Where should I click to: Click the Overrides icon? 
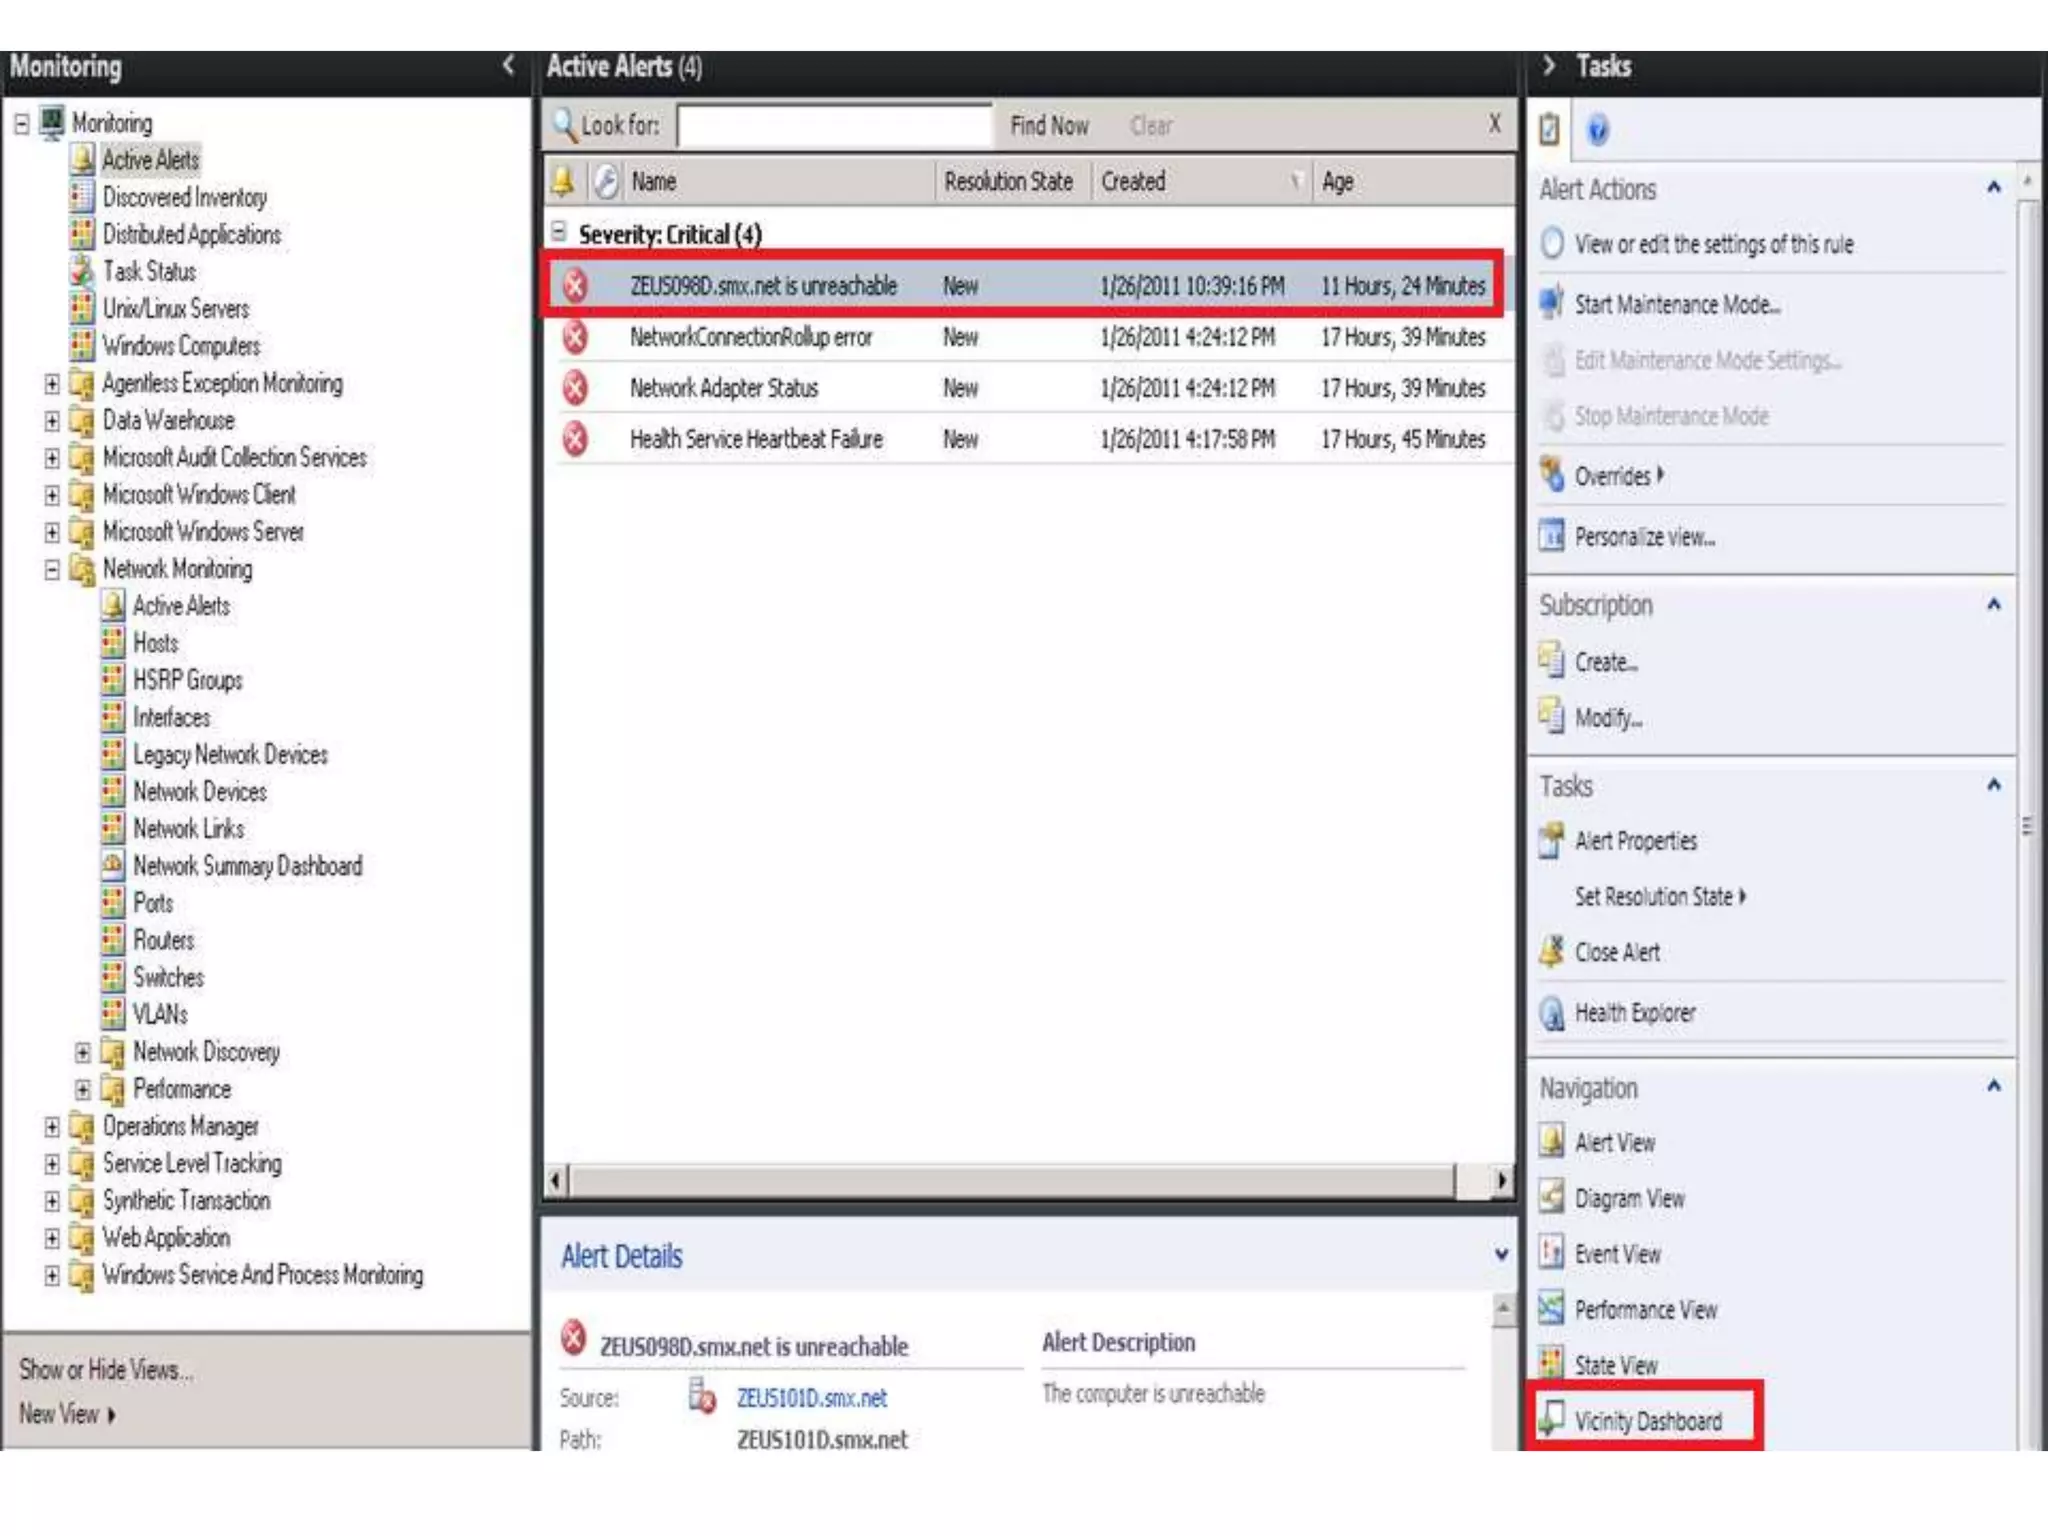coord(1551,475)
